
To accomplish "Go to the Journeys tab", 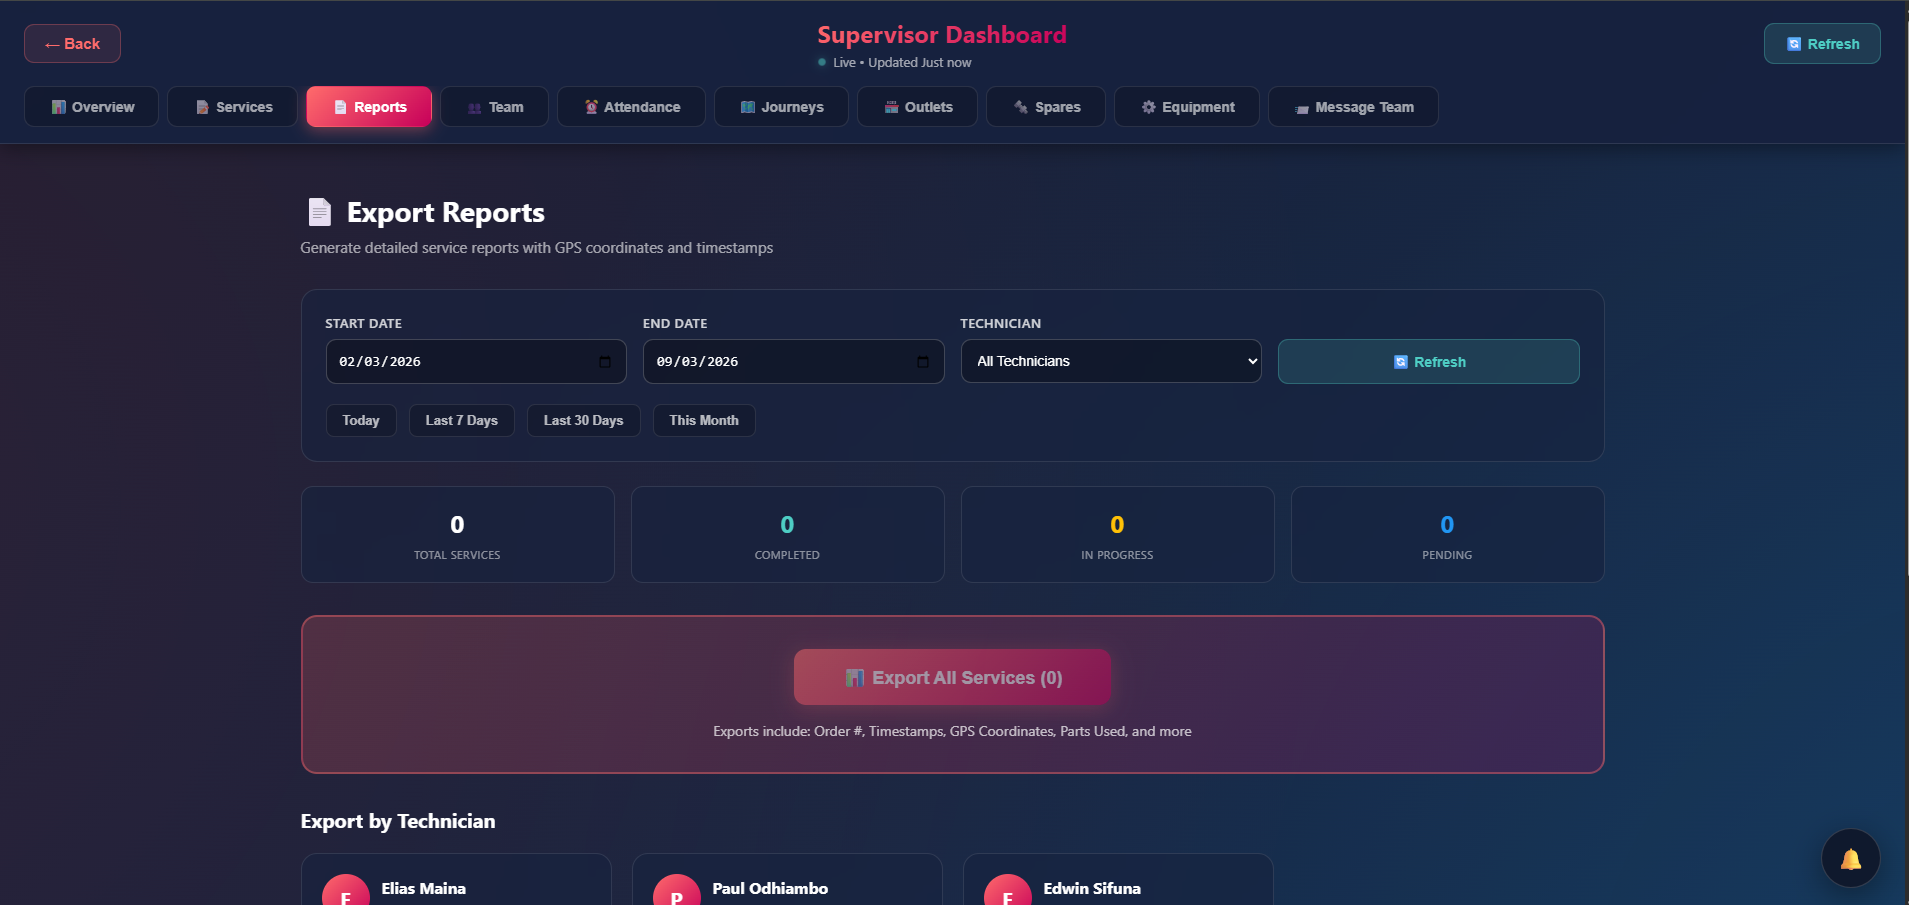I will (781, 107).
